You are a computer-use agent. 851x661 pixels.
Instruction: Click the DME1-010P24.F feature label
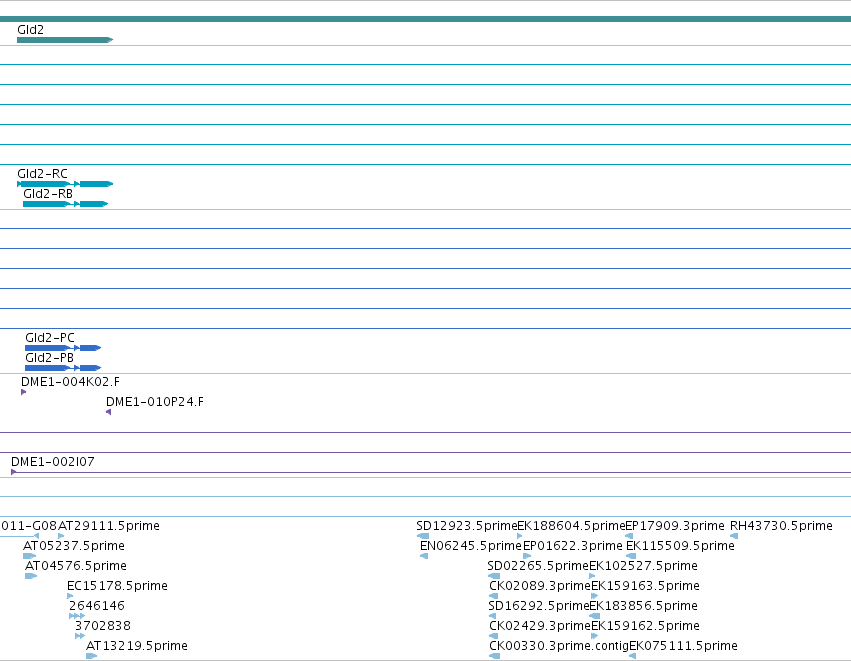point(155,402)
